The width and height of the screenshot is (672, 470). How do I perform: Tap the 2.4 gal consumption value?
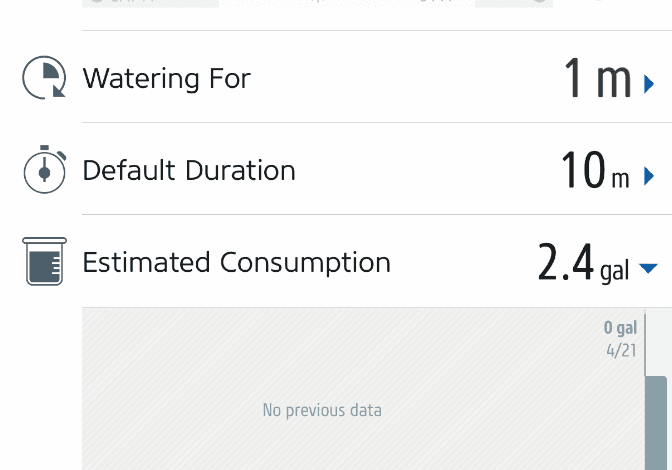583,262
